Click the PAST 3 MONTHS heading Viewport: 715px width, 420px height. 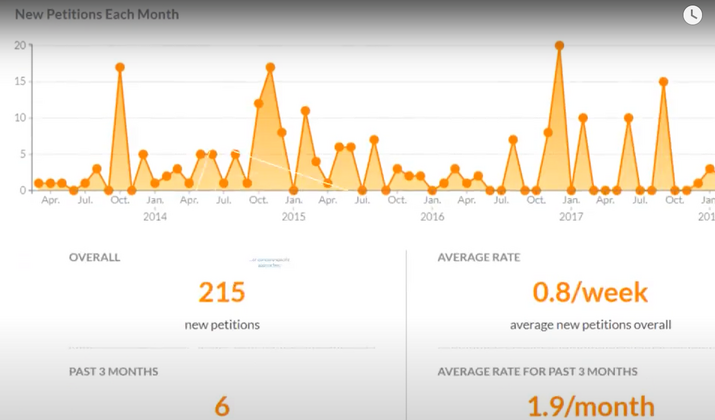114,372
